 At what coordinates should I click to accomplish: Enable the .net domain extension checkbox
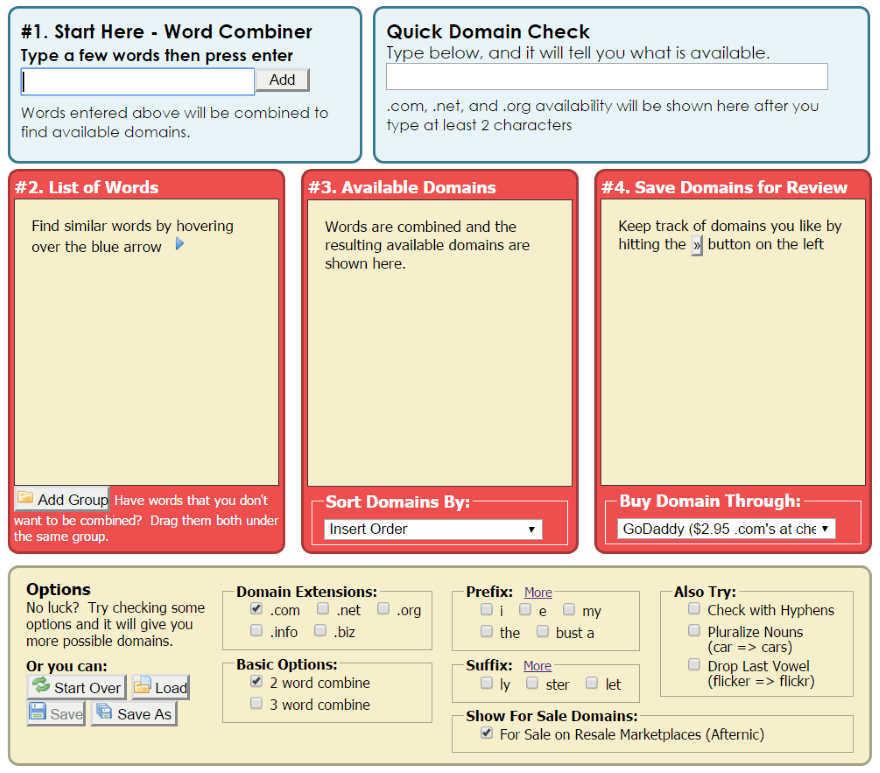click(323, 609)
